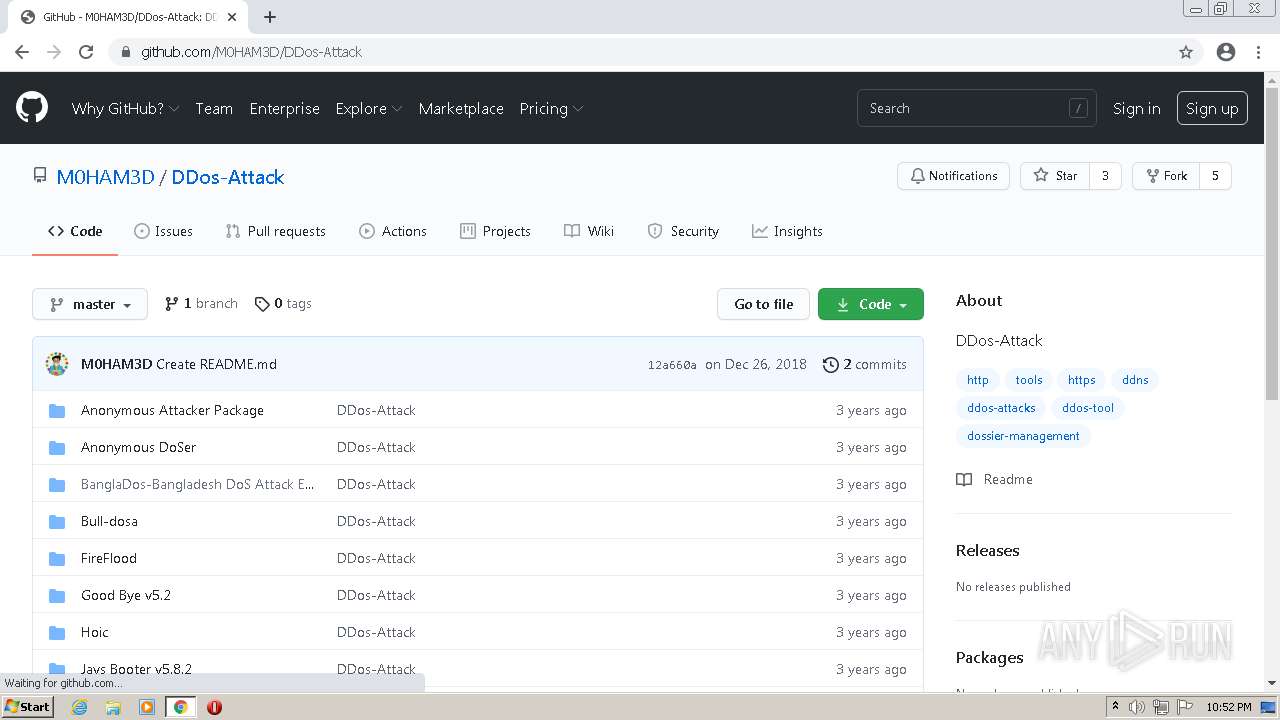This screenshot has height=720, width=1280.
Task: Click the Sign in link
Action: [1137, 108]
